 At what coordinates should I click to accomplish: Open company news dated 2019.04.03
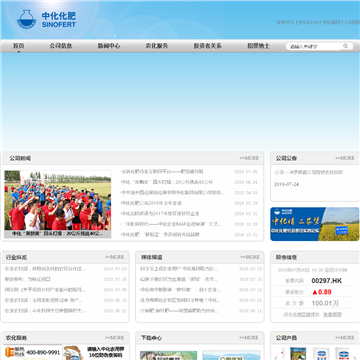pyautogui.click(x=172, y=193)
